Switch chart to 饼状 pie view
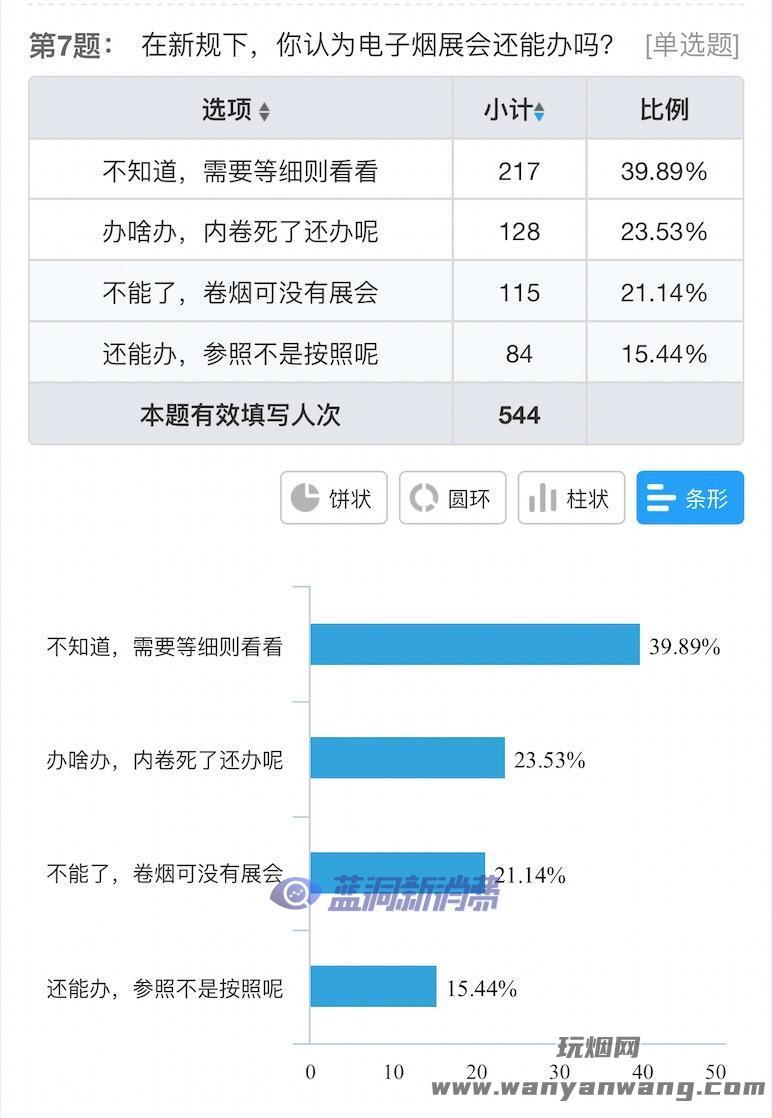 [334, 498]
